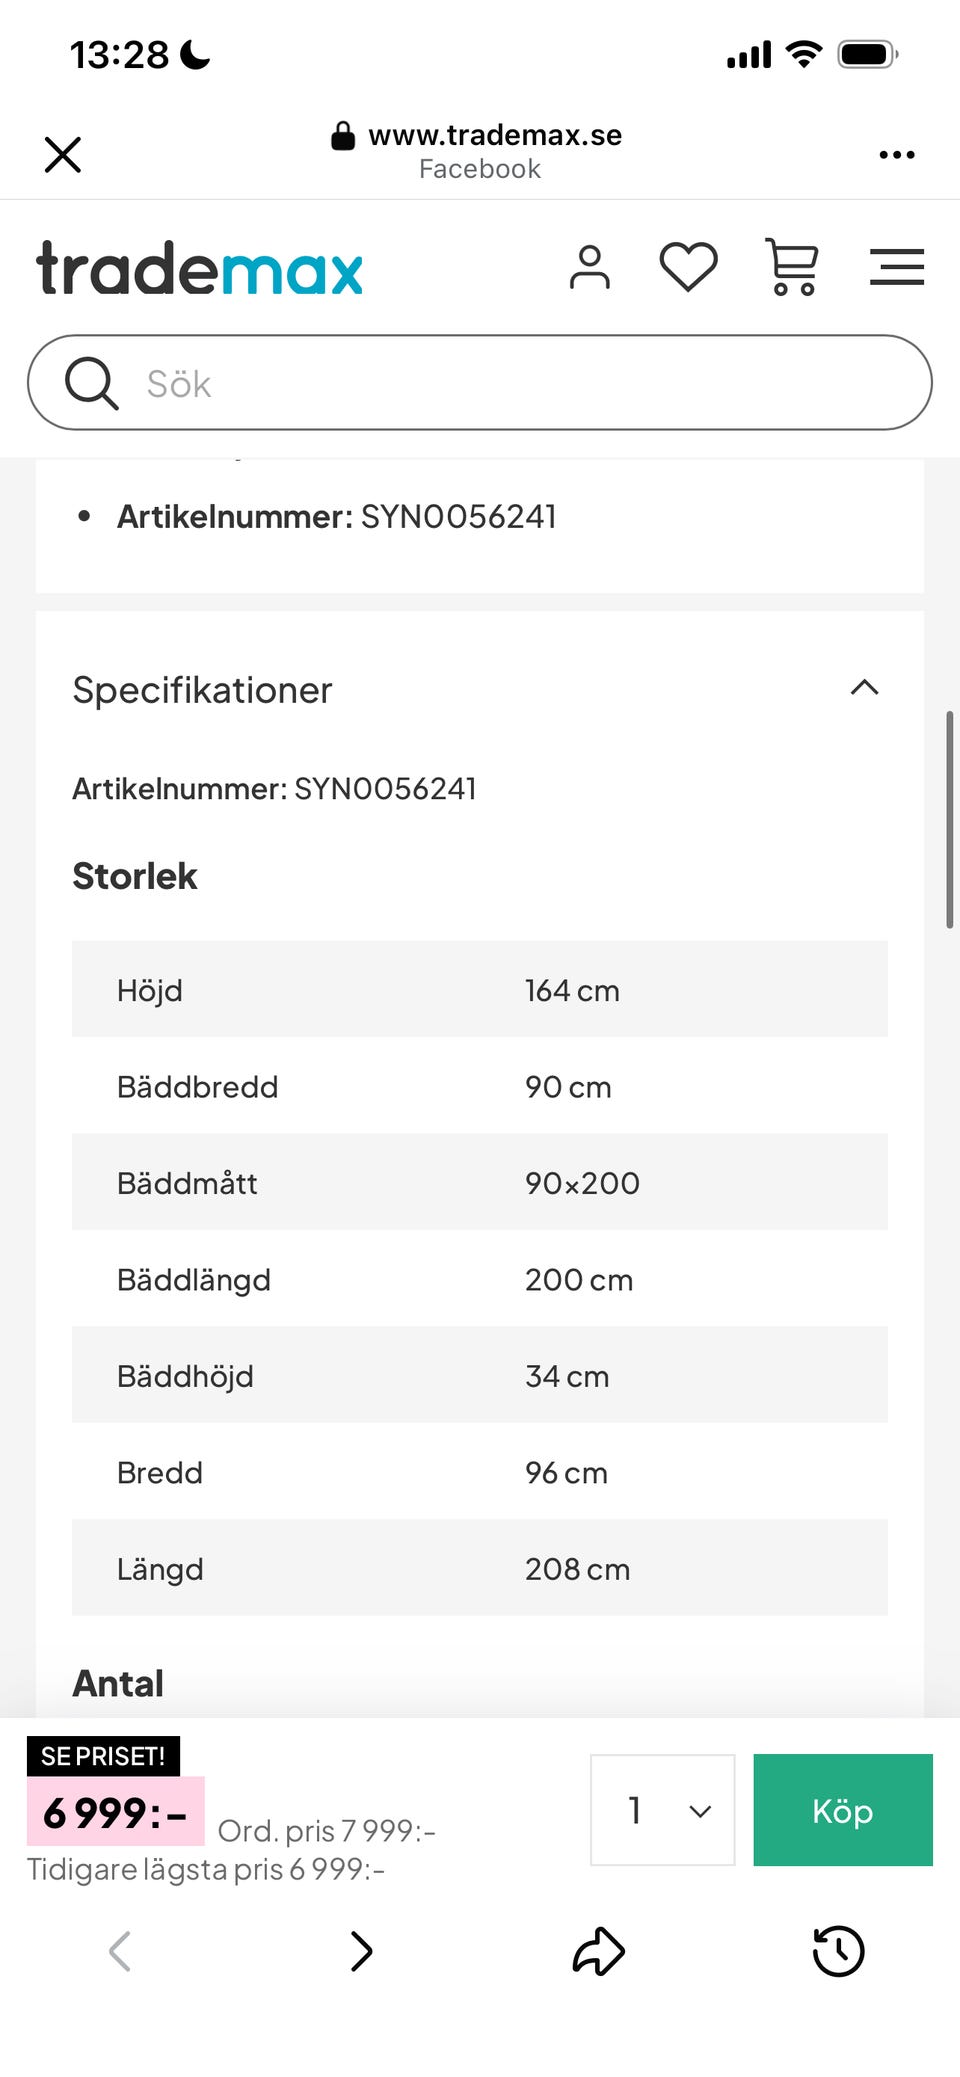Open the hamburger navigation menu

click(896, 267)
